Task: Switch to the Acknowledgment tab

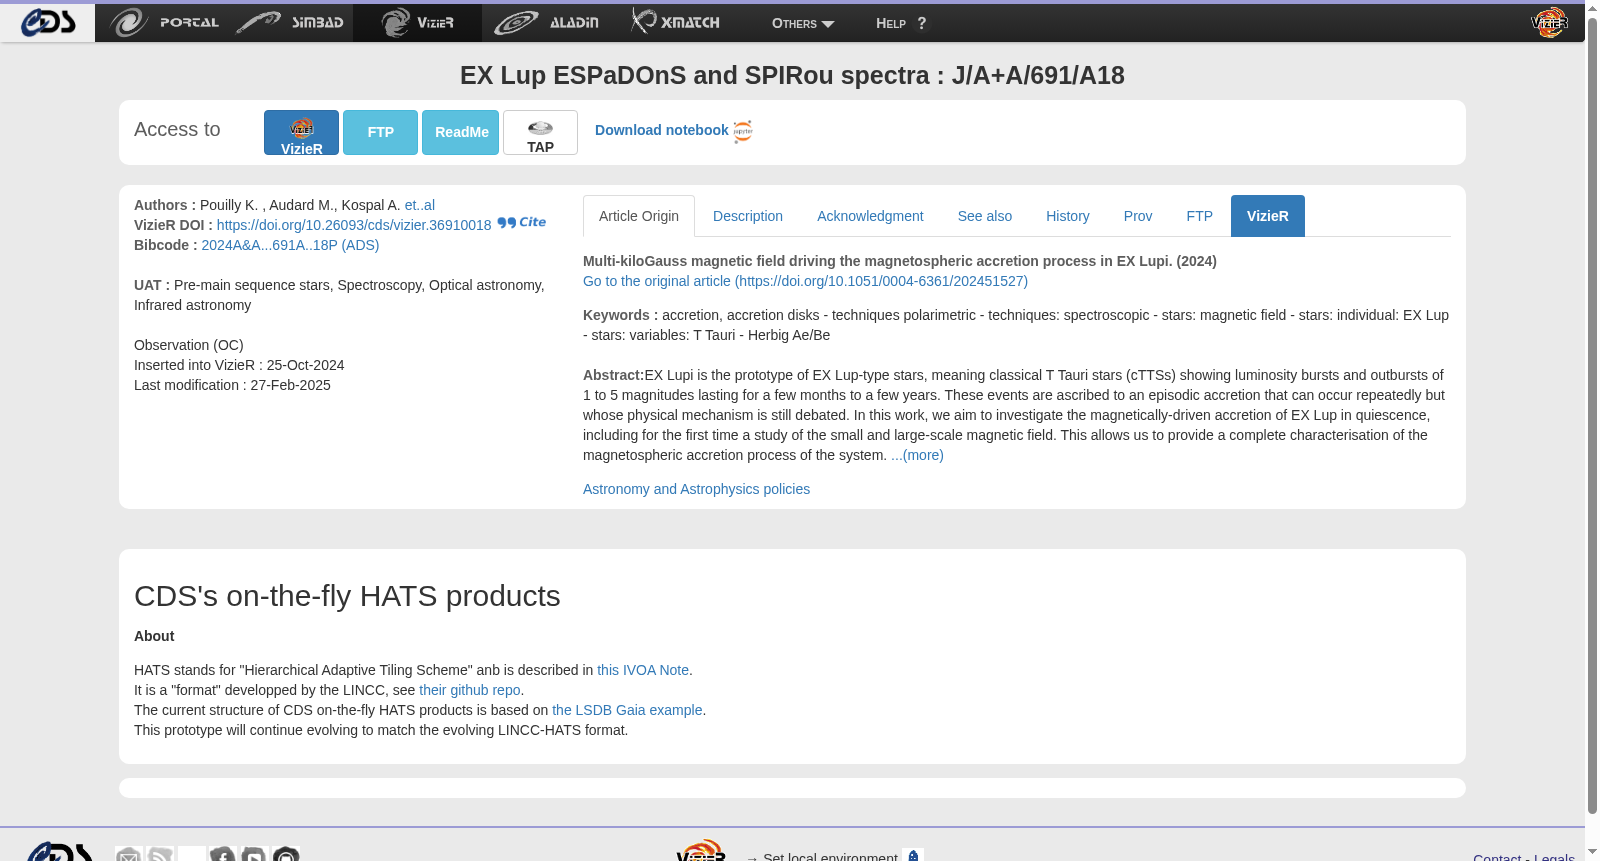Action: click(x=870, y=216)
